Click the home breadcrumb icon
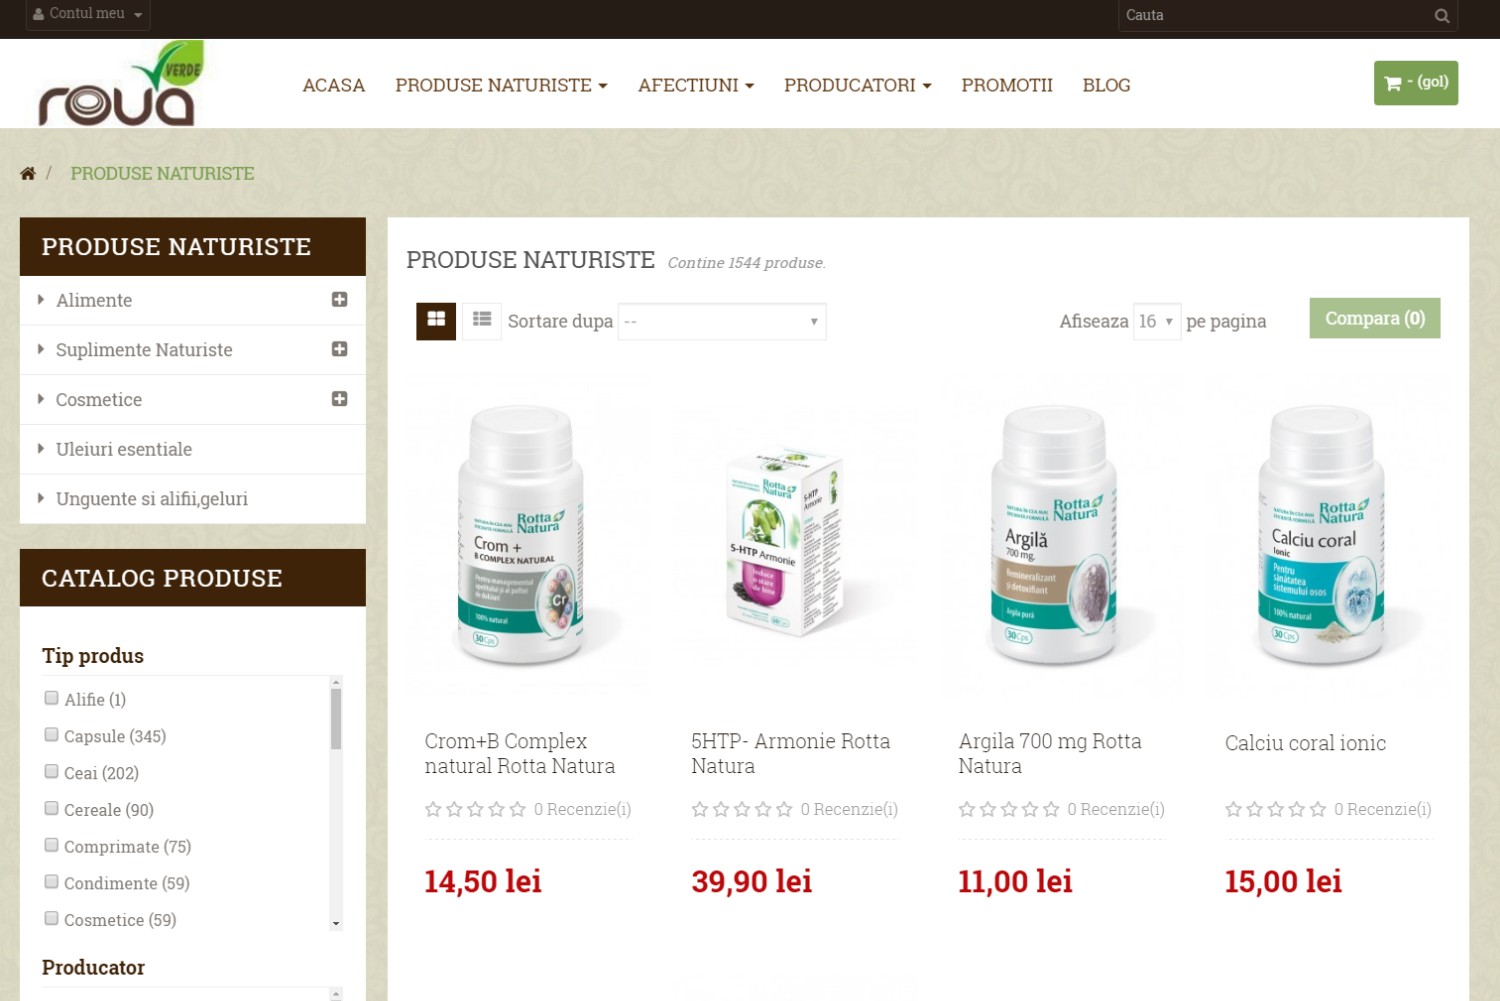Image resolution: width=1500 pixels, height=1001 pixels. click(28, 174)
